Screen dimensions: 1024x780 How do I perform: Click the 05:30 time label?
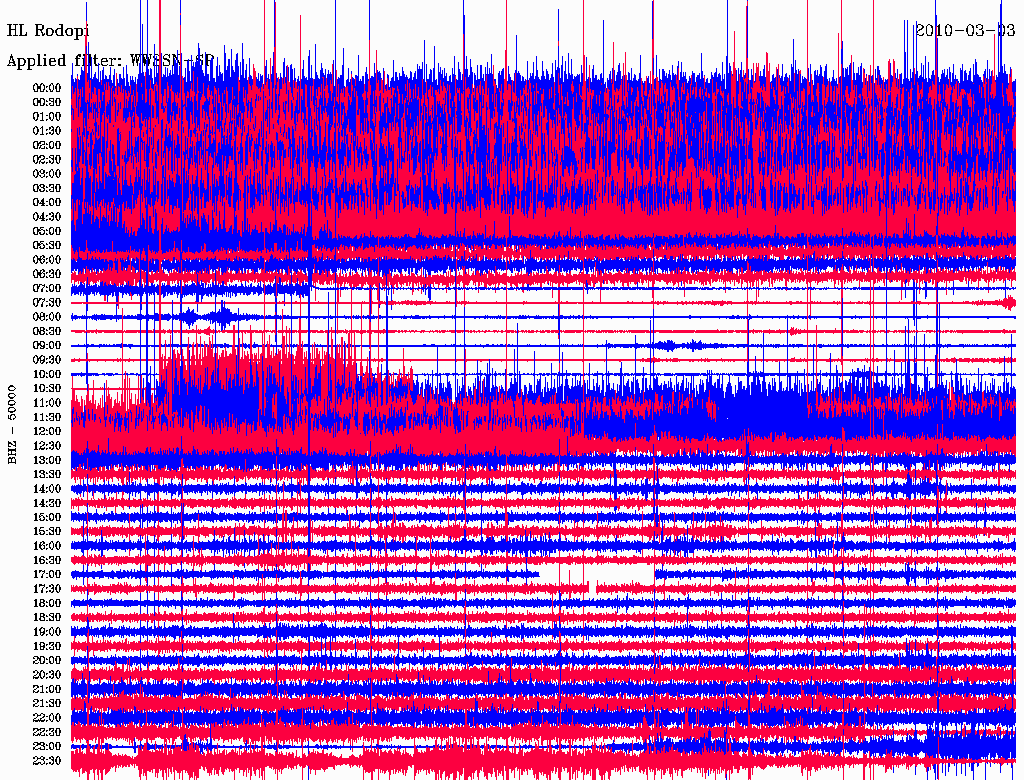point(47,245)
